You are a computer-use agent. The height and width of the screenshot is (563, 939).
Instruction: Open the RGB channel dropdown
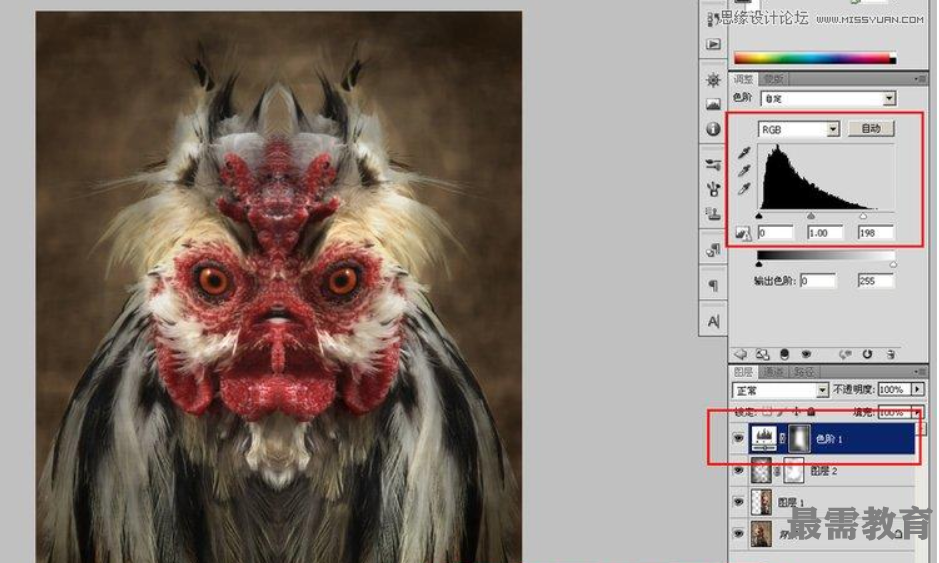click(x=832, y=129)
